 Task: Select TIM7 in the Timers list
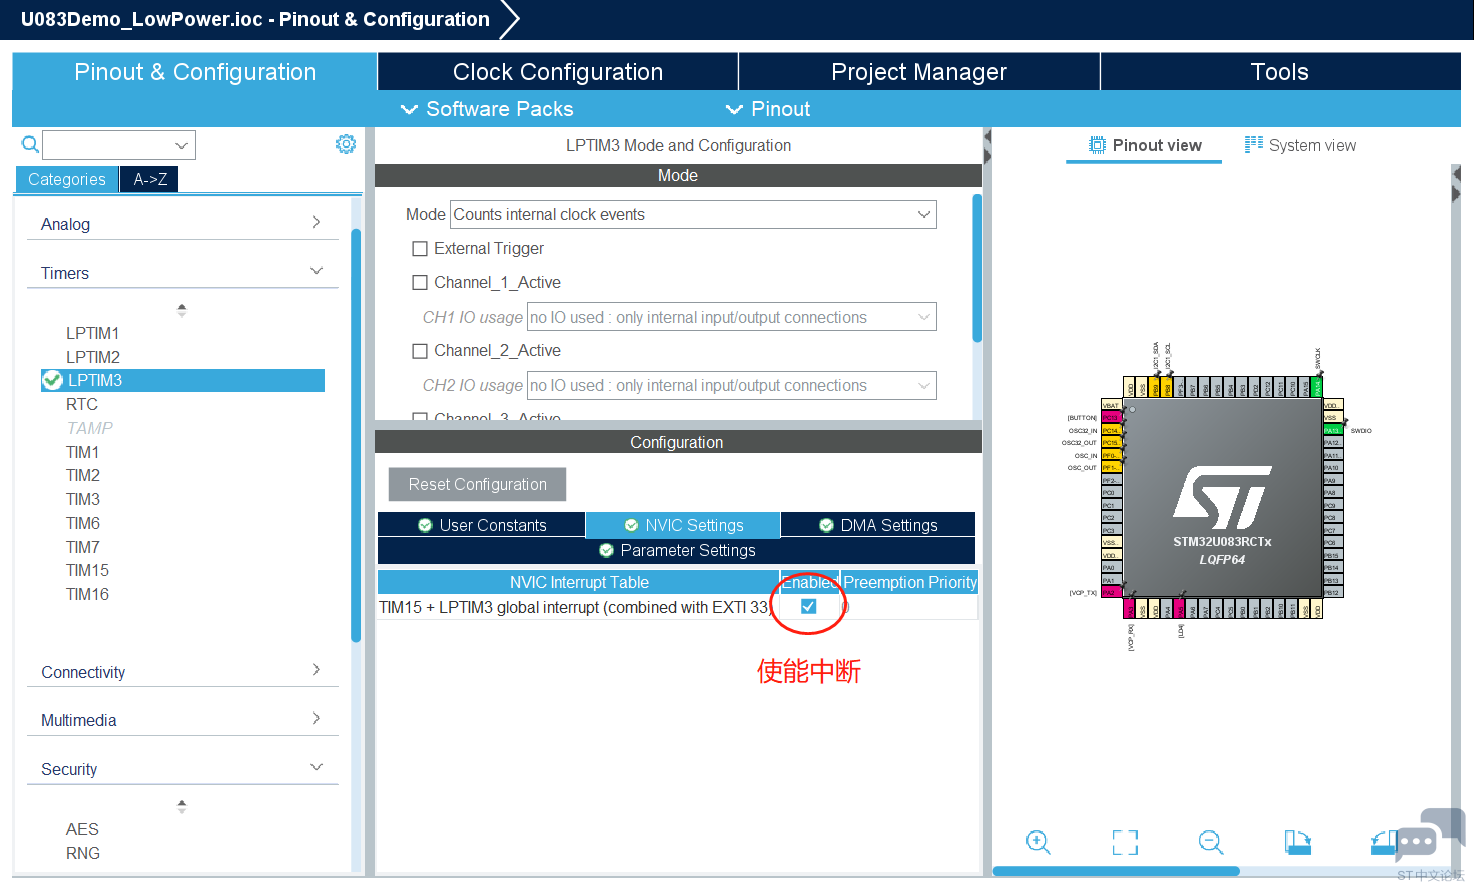click(83, 547)
